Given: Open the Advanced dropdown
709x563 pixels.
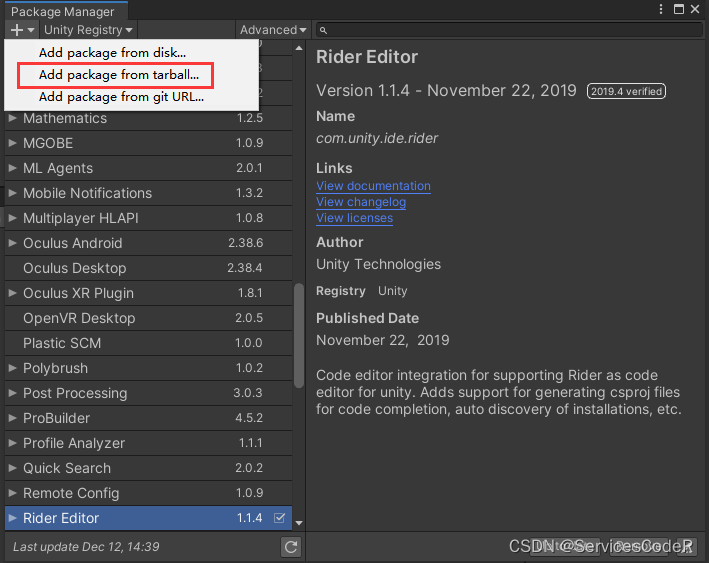Looking at the screenshot, I should 273,30.
